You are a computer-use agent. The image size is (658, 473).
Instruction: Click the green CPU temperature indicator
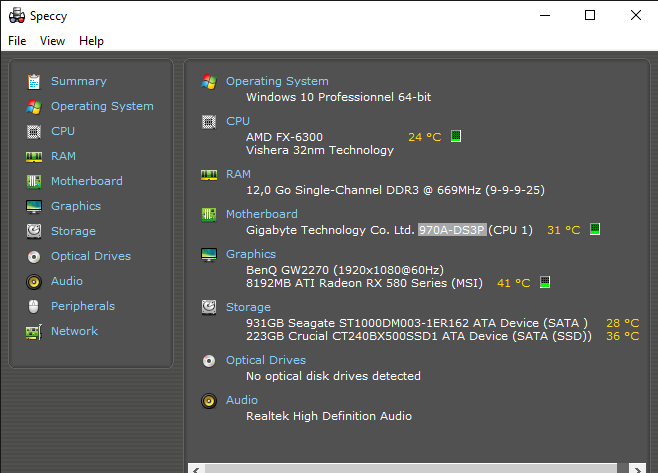click(456, 136)
